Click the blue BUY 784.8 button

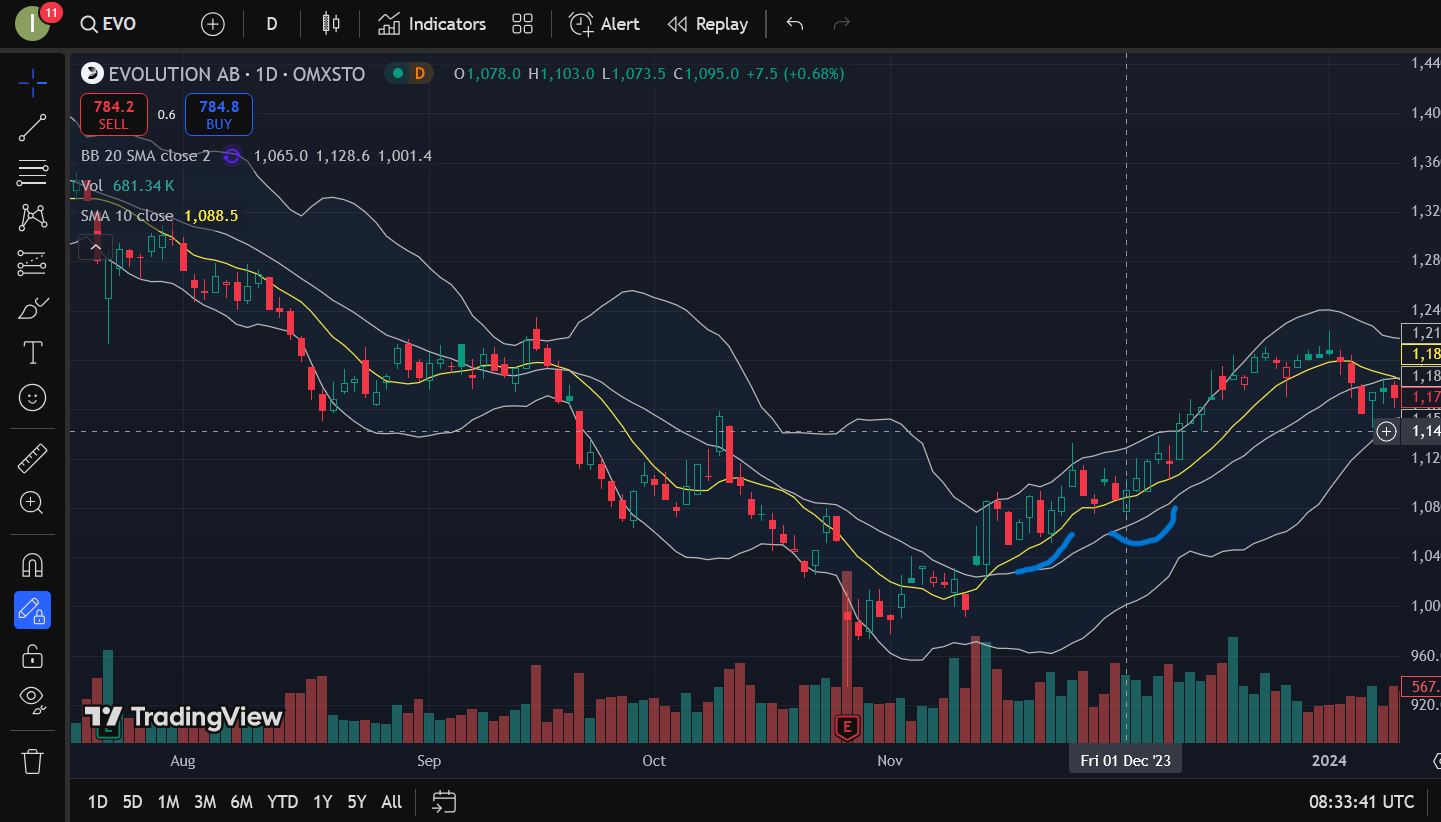pos(218,114)
